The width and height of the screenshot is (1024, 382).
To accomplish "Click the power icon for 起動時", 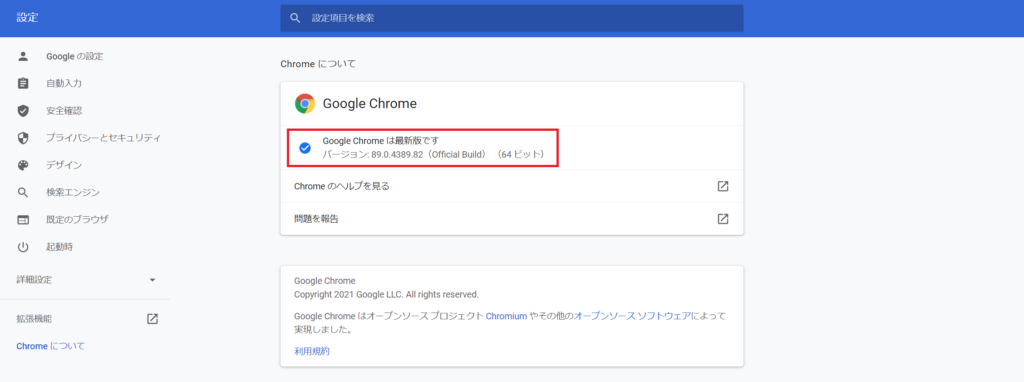I will click(23, 247).
